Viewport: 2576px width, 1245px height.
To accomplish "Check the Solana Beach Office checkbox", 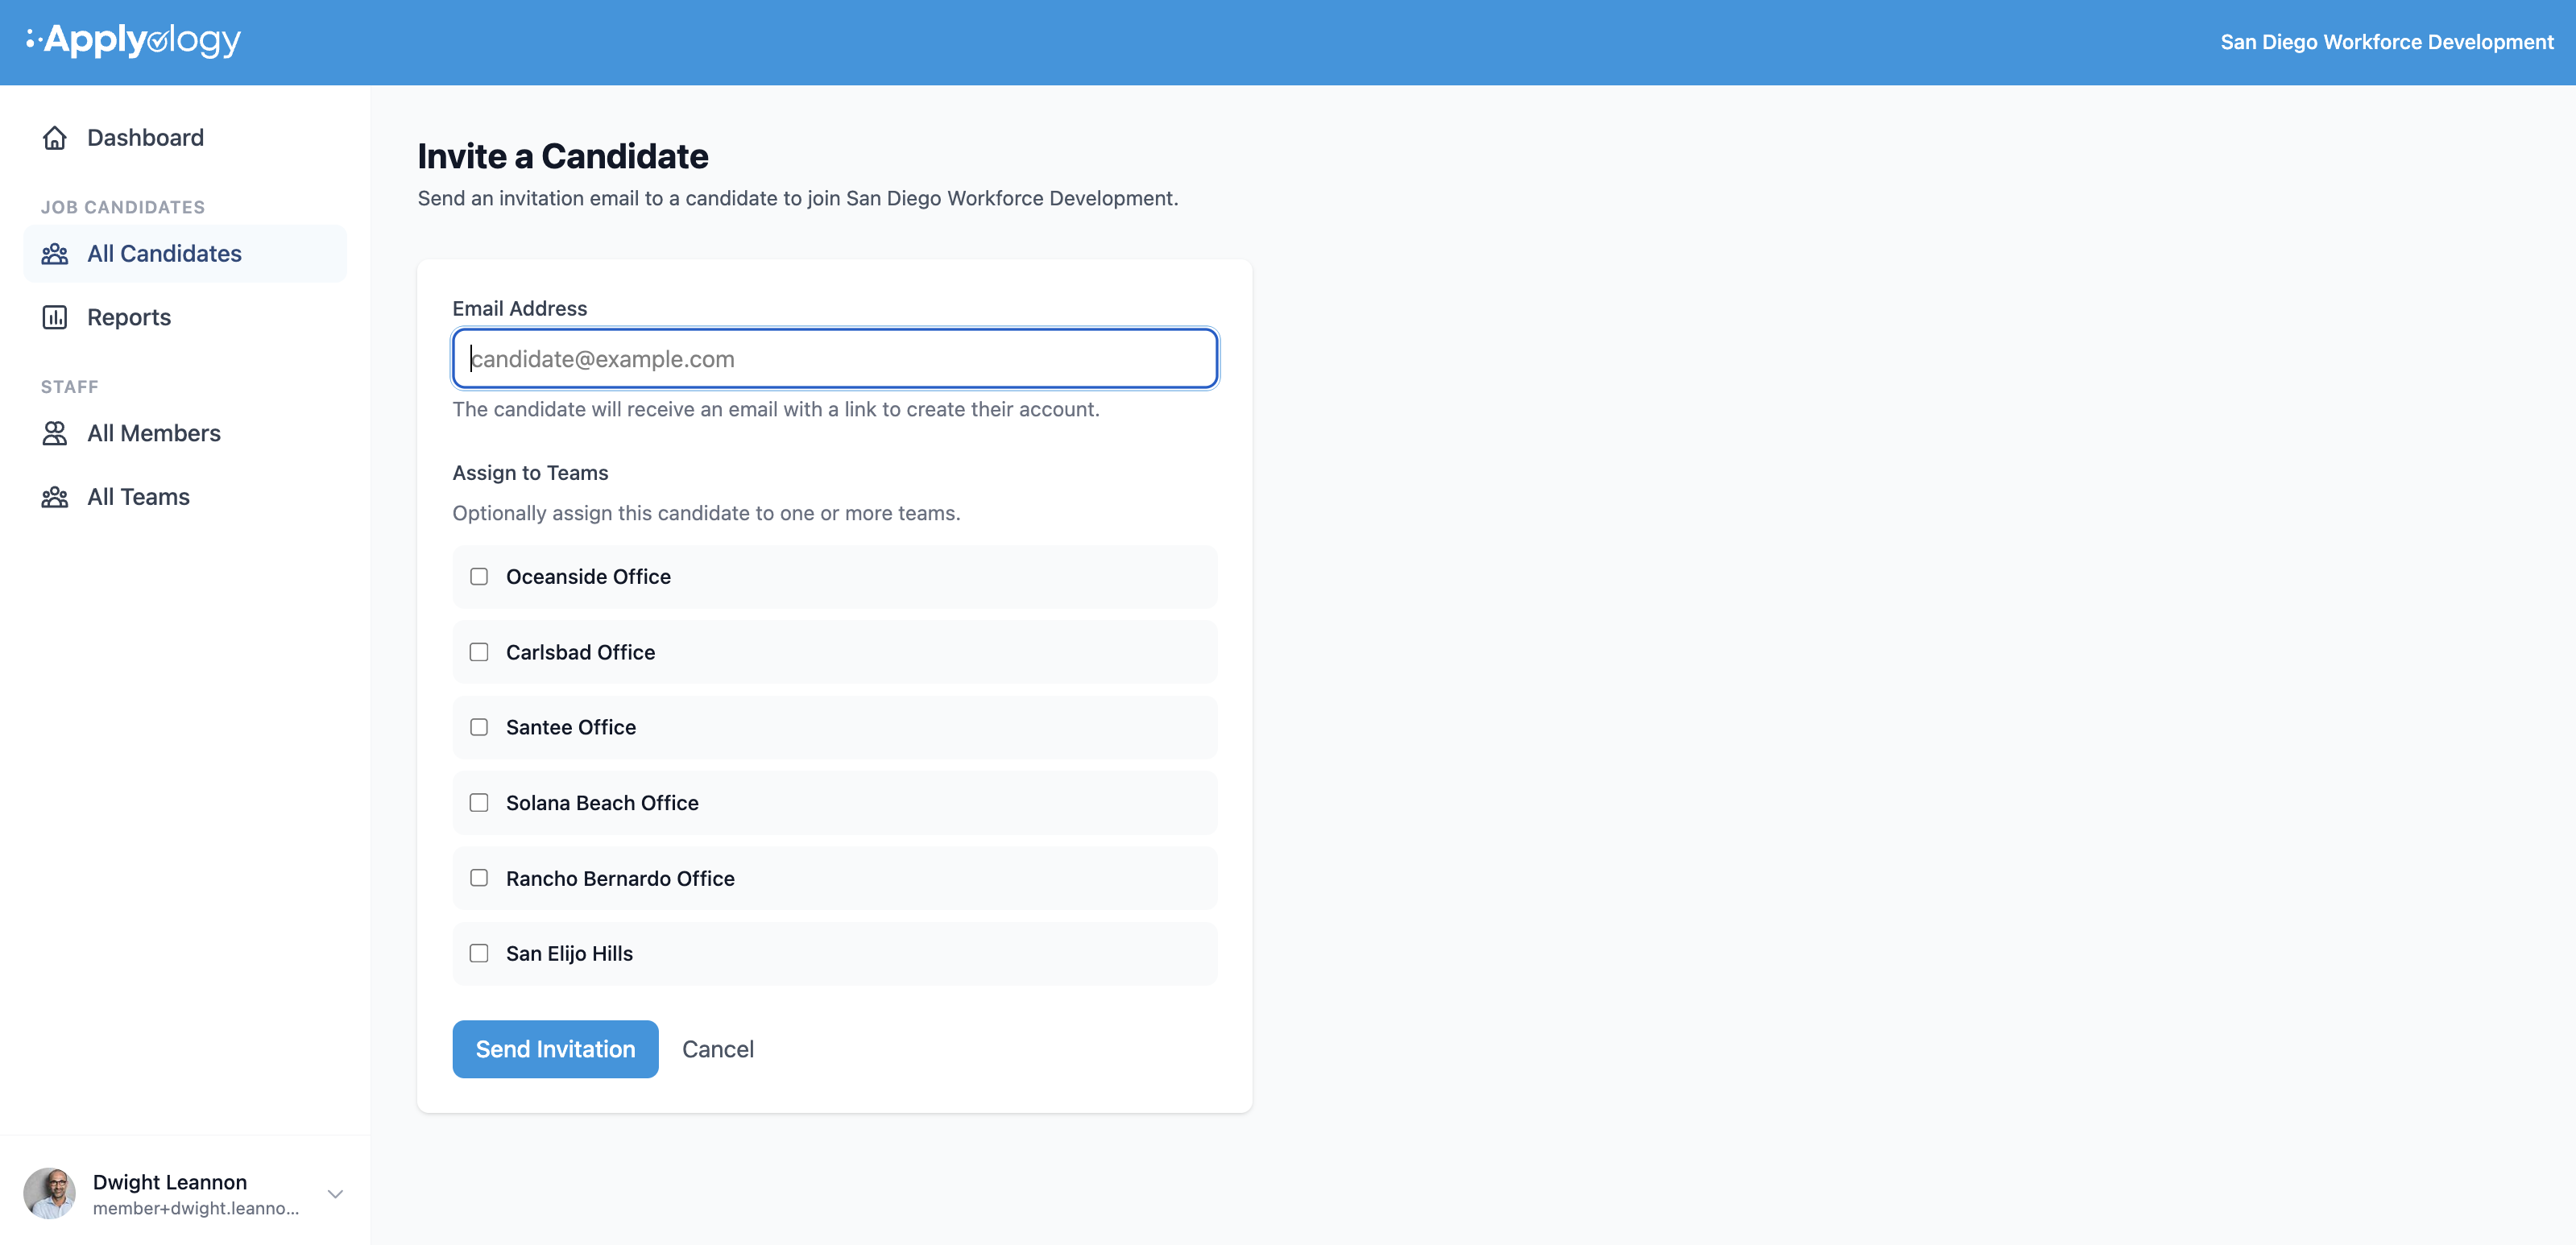I will point(479,803).
